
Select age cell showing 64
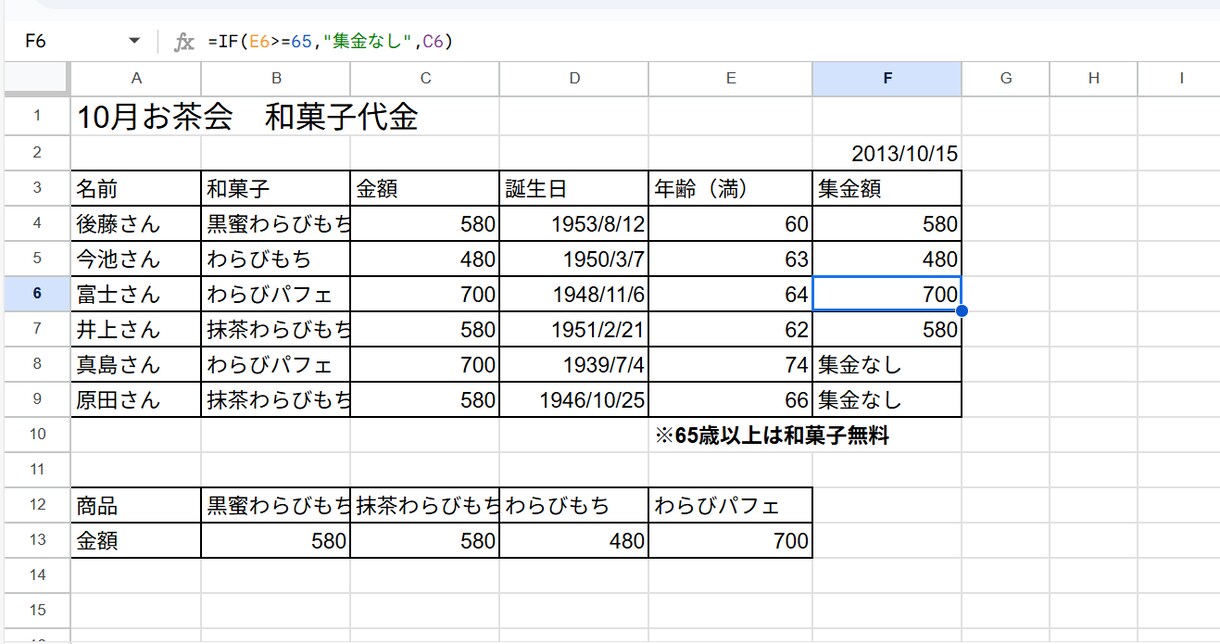pos(730,294)
